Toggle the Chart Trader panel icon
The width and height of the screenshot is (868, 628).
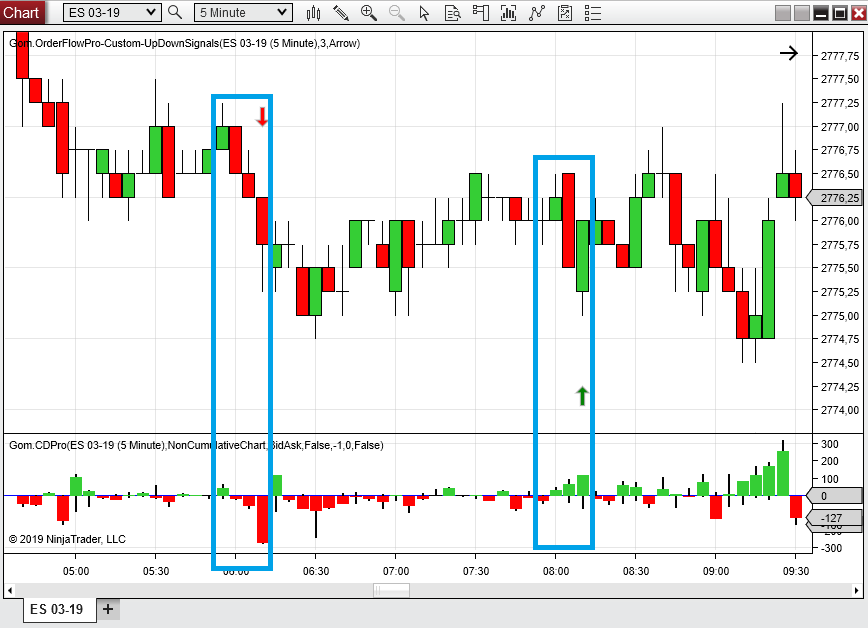480,13
